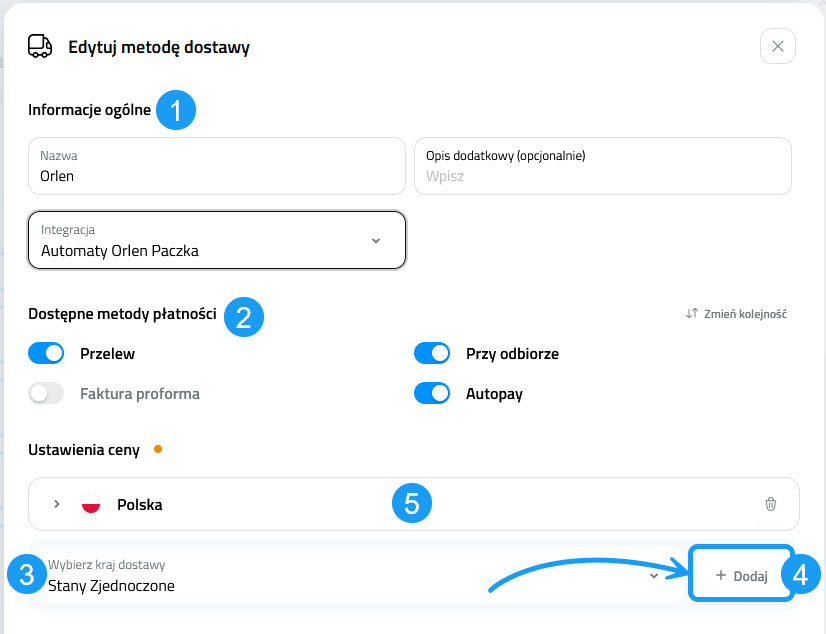826x634 pixels.
Task: Click the Nazwa input field
Action: pyautogui.click(x=217, y=166)
